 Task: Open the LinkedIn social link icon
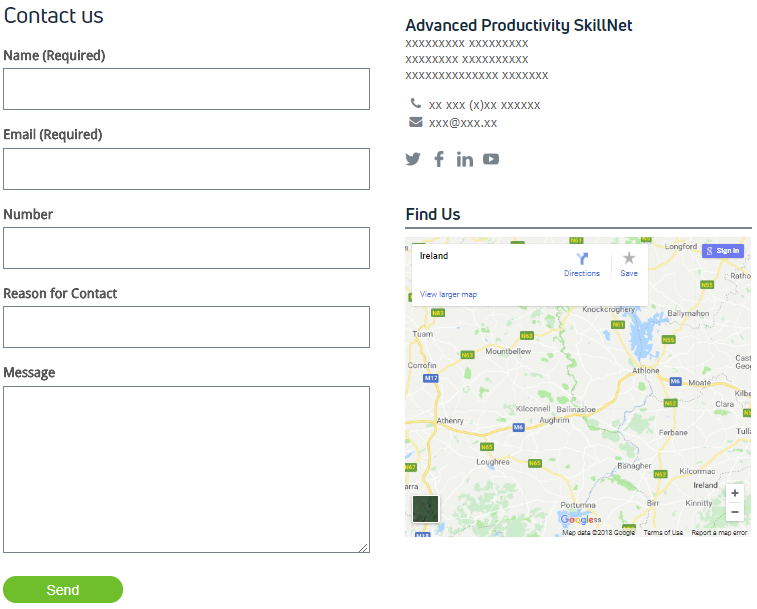pos(465,159)
